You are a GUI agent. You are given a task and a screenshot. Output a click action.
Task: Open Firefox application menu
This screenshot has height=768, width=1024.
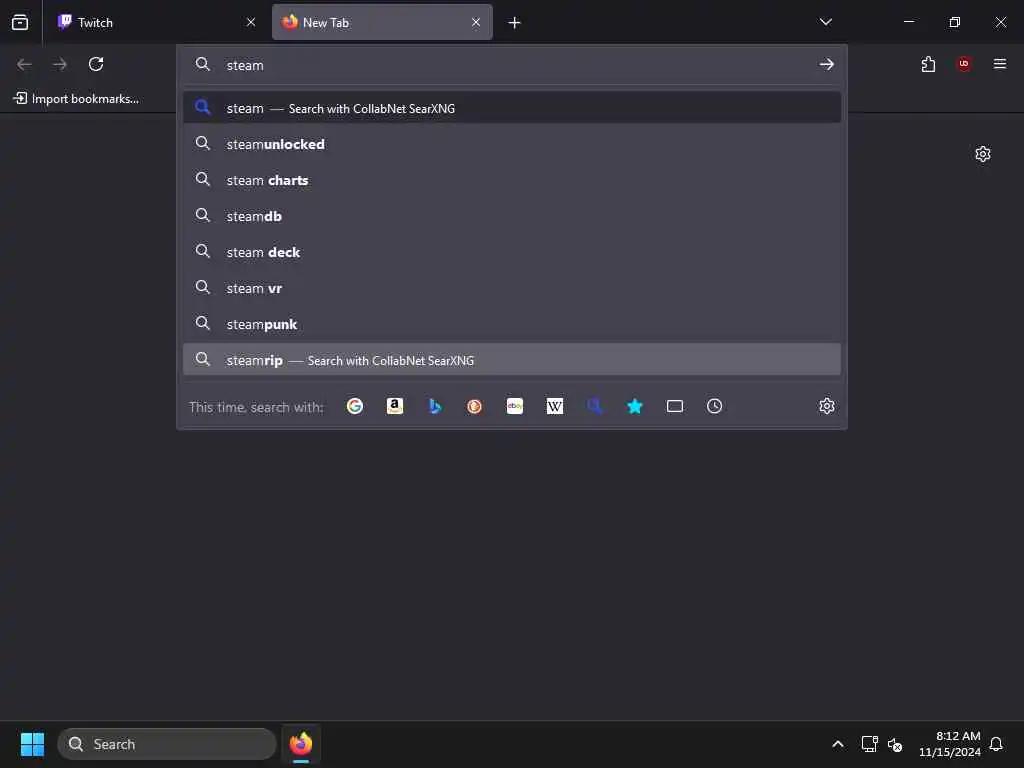click(x=1000, y=64)
